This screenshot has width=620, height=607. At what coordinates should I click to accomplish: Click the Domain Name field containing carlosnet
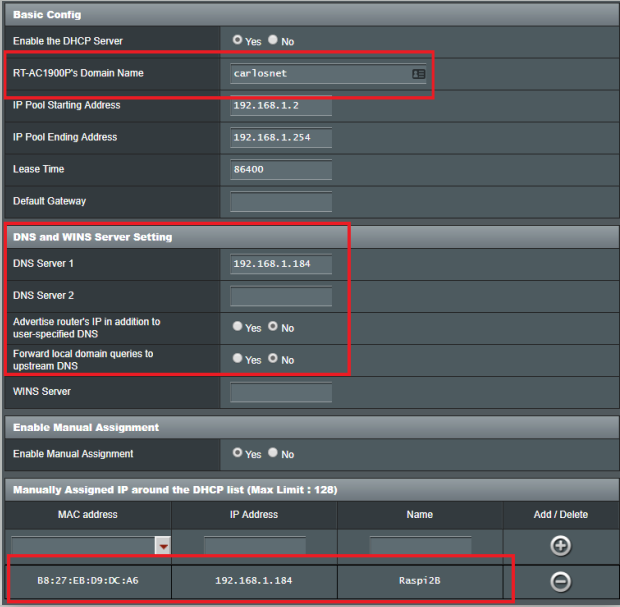tap(328, 74)
